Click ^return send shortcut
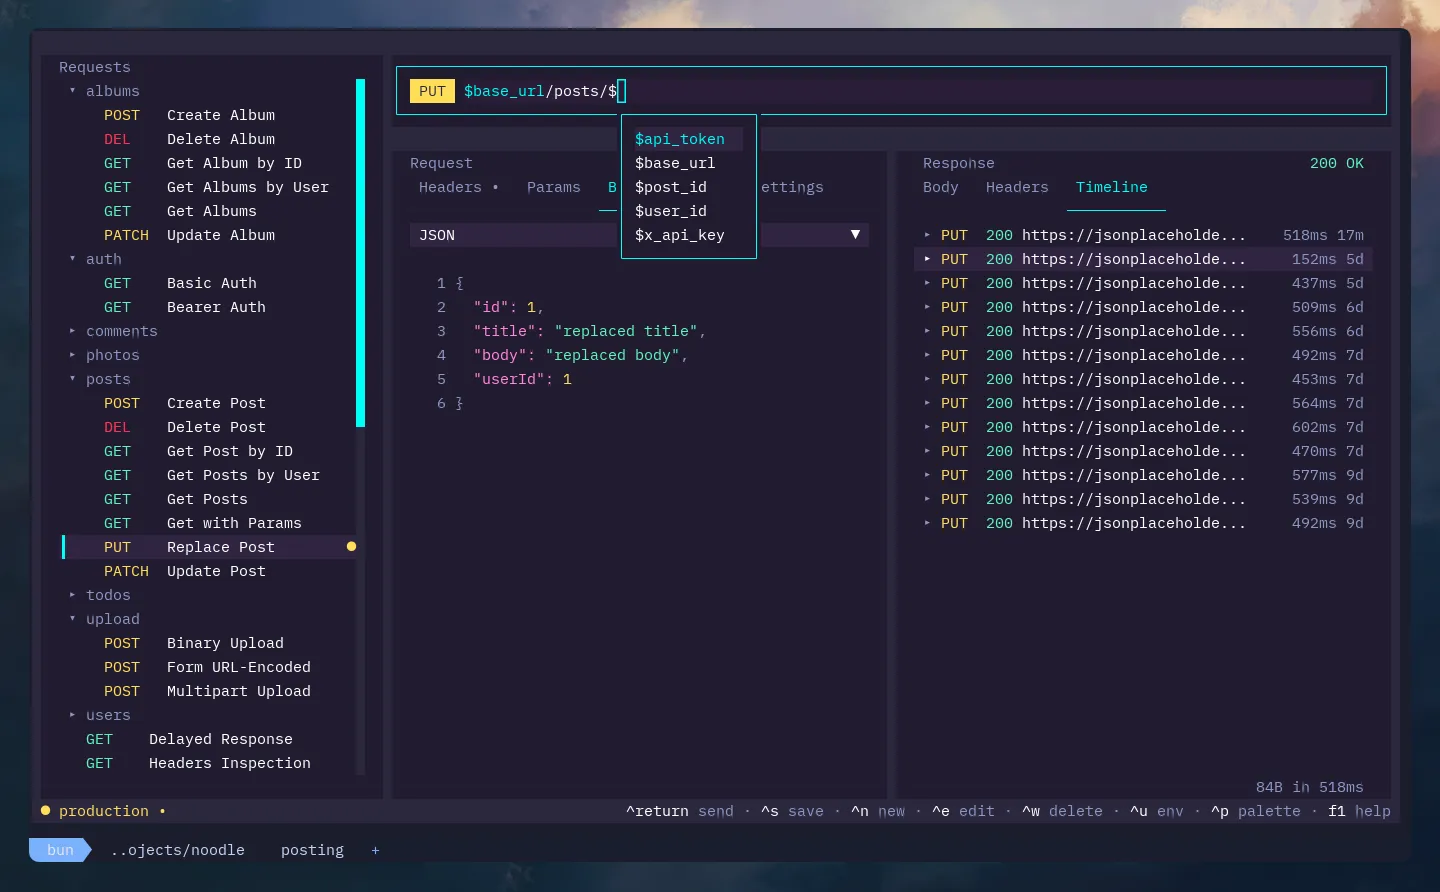Viewport: 1440px width, 892px height. tap(679, 811)
